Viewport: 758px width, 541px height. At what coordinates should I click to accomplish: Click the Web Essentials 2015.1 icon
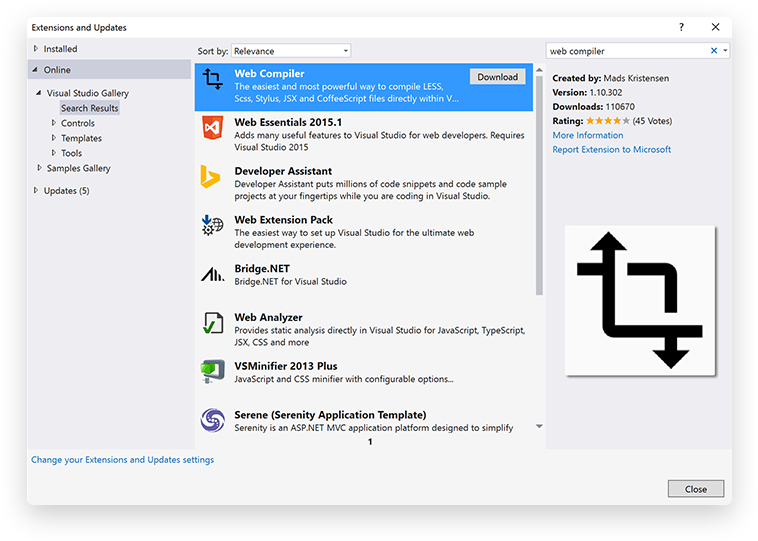pyautogui.click(x=213, y=128)
